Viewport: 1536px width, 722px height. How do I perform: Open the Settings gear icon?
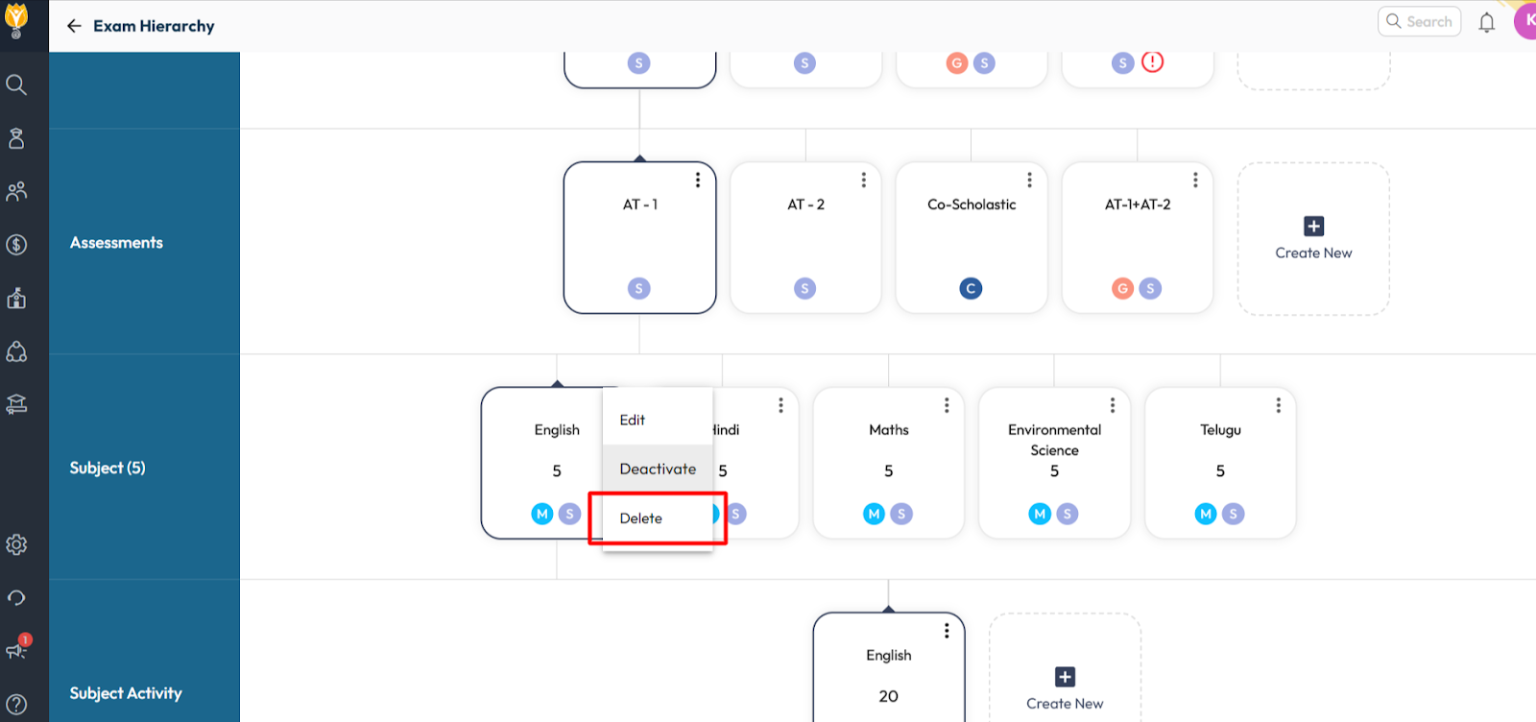[16, 544]
